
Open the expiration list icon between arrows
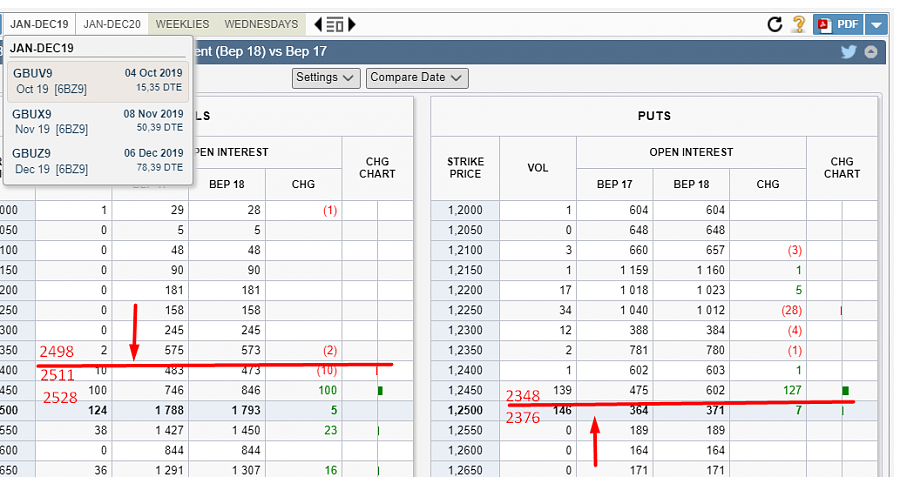click(x=335, y=24)
